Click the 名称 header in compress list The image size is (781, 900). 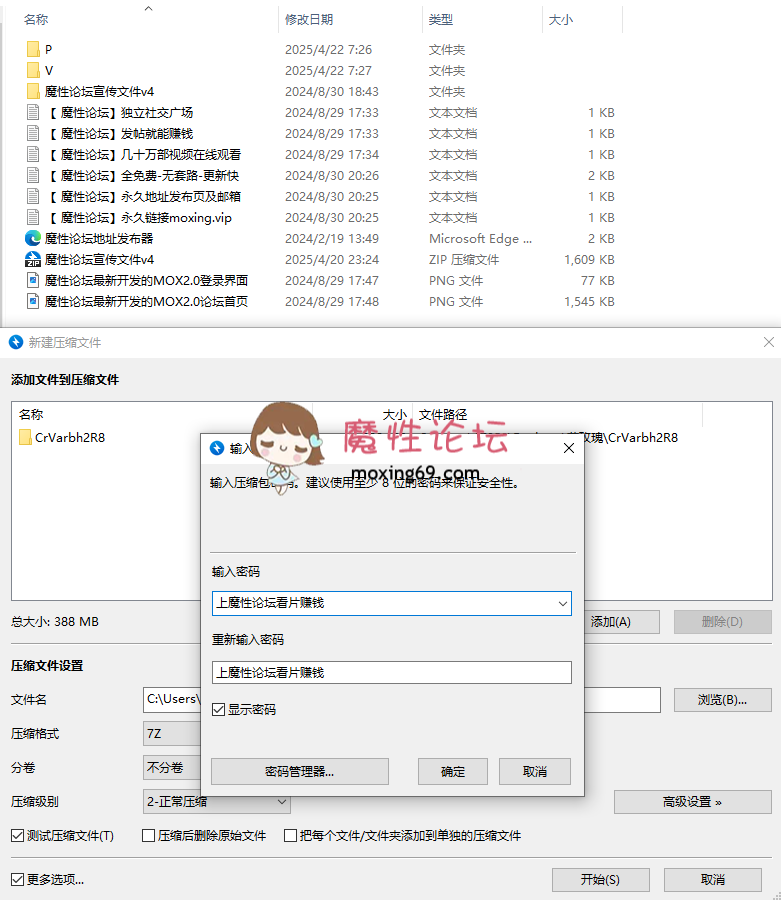[x=31, y=414]
